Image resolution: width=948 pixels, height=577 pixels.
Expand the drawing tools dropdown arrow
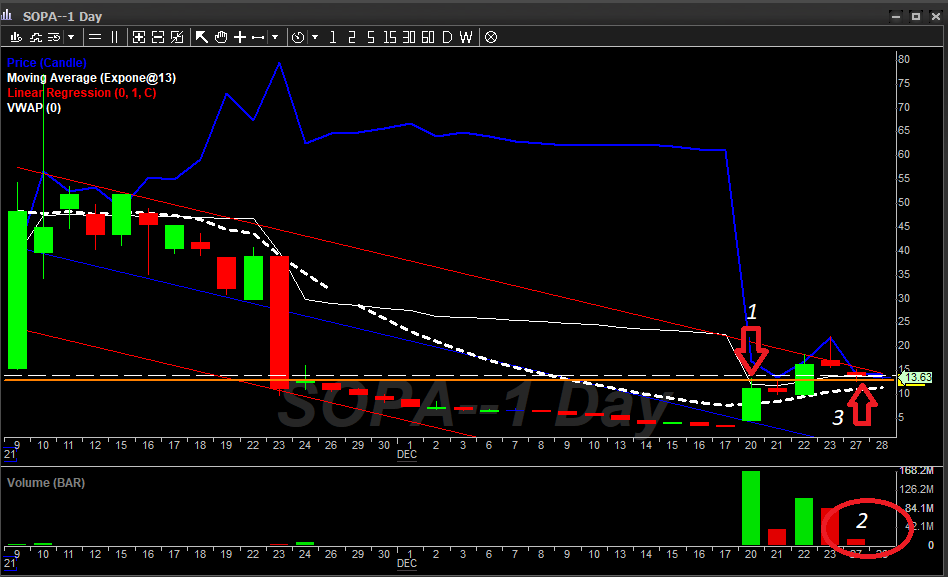275,37
